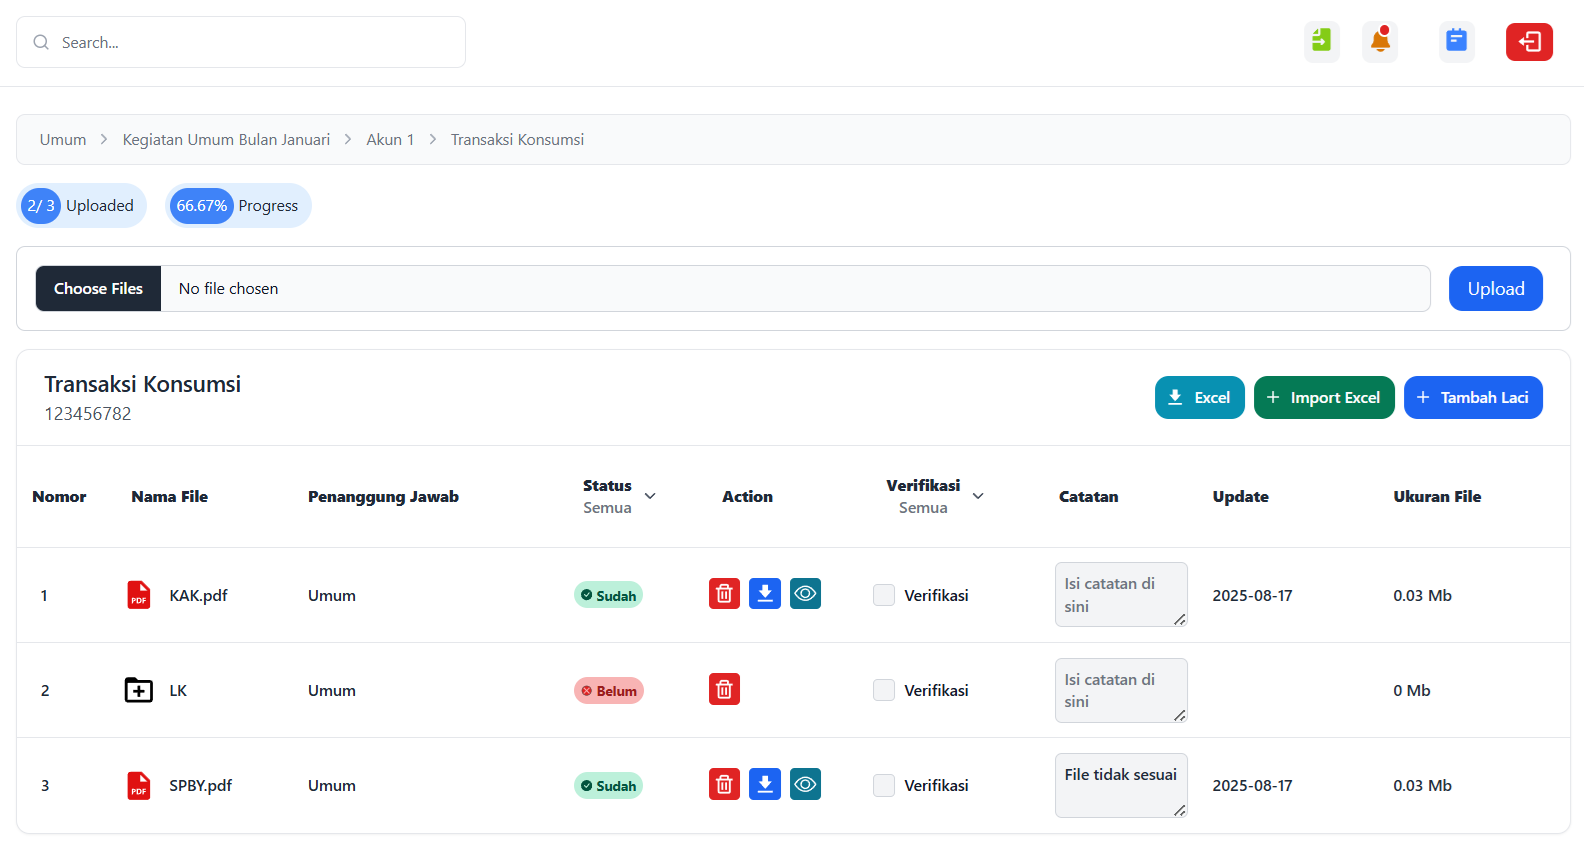Viewport: 1584px width, 864px height.
Task: Click the Belum status badge for LK
Action: [608, 690]
